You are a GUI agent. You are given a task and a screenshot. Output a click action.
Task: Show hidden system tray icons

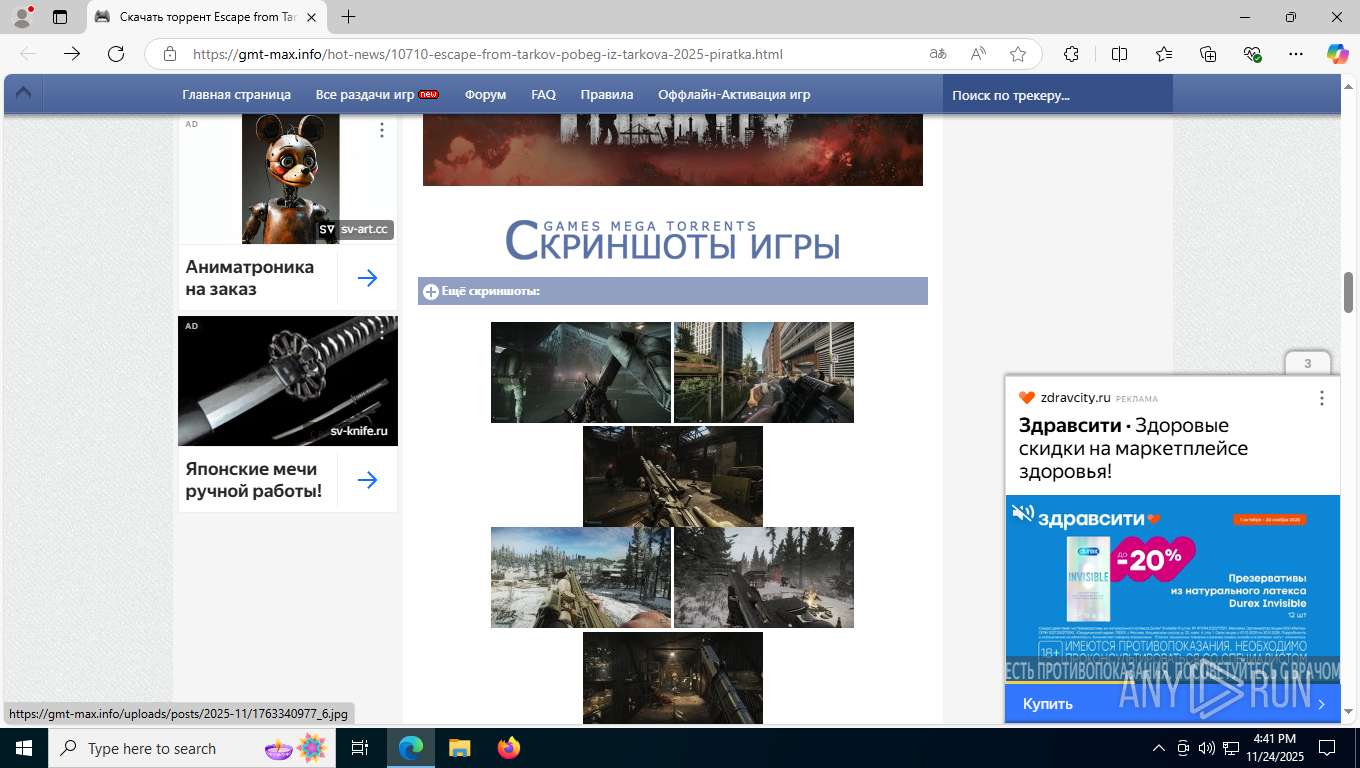click(x=1159, y=748)
